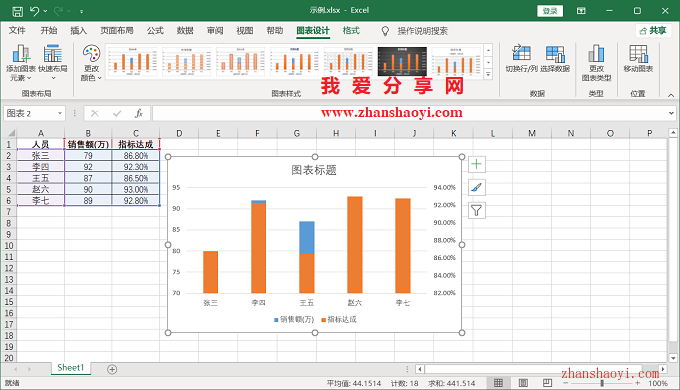
Task: Click the Chart Styles brush button
Action: 476,187
